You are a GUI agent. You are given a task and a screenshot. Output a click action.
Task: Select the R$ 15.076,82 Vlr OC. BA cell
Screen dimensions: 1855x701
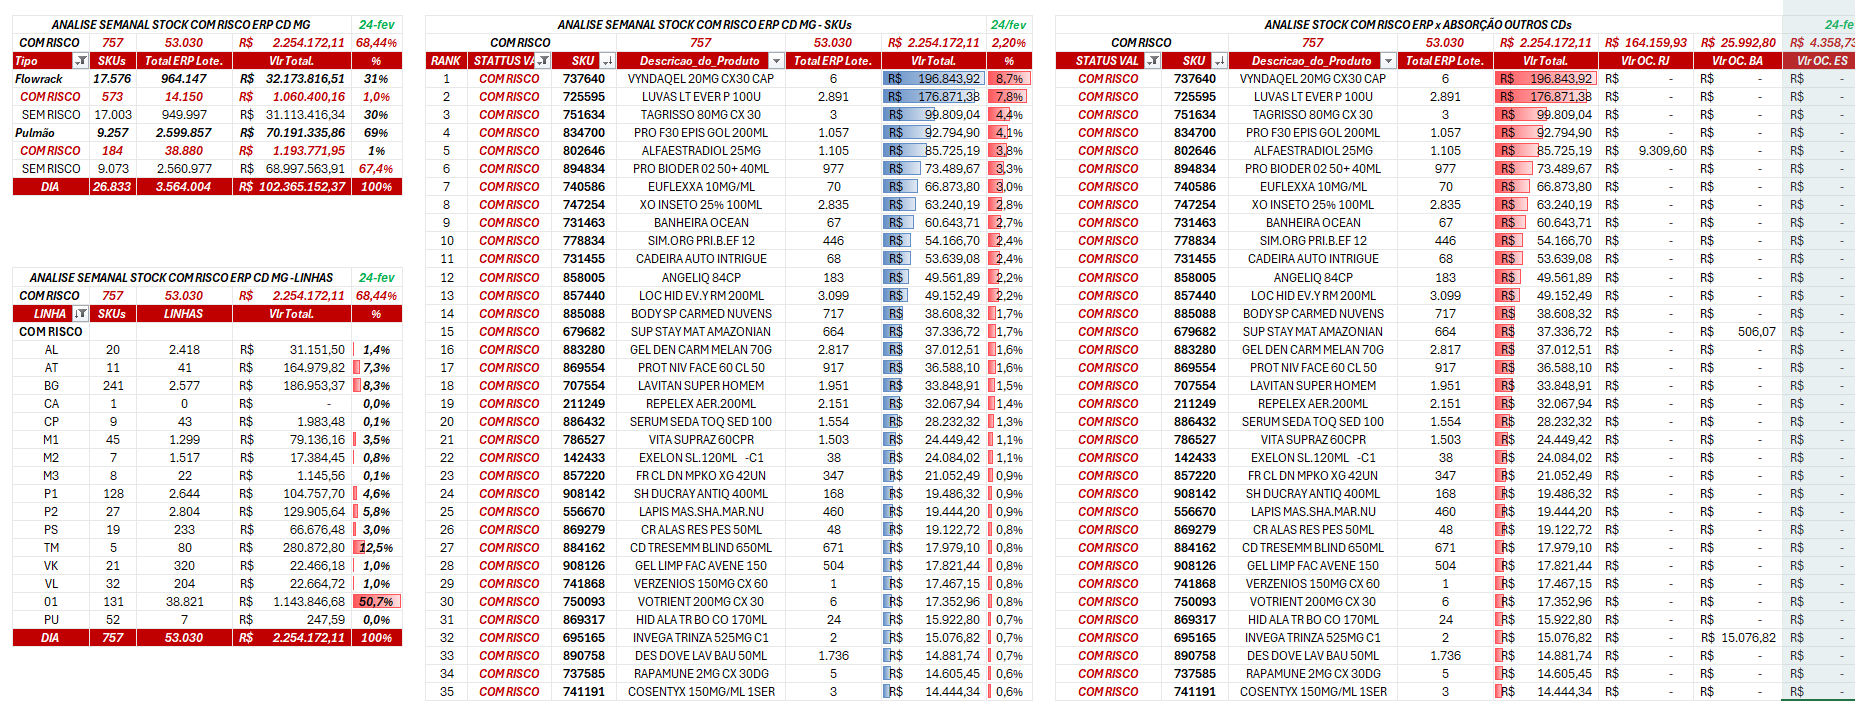point(1738,638)
